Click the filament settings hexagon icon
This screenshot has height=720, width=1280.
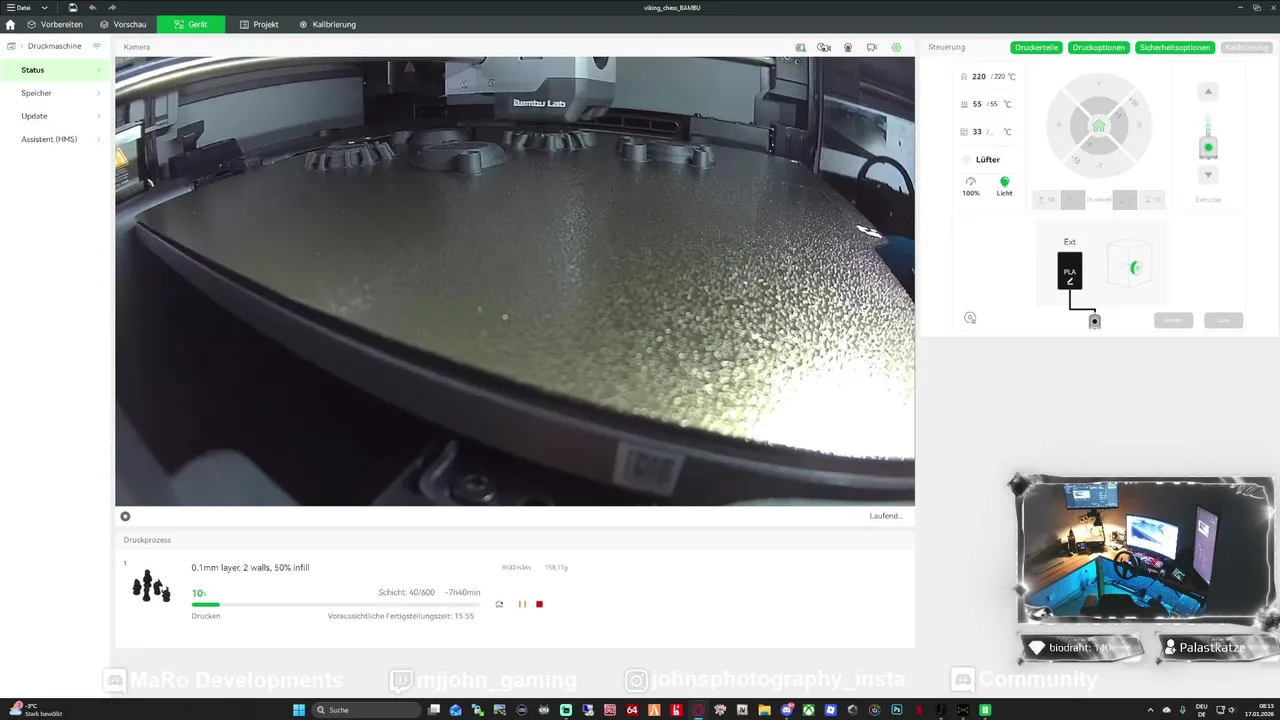970,318
